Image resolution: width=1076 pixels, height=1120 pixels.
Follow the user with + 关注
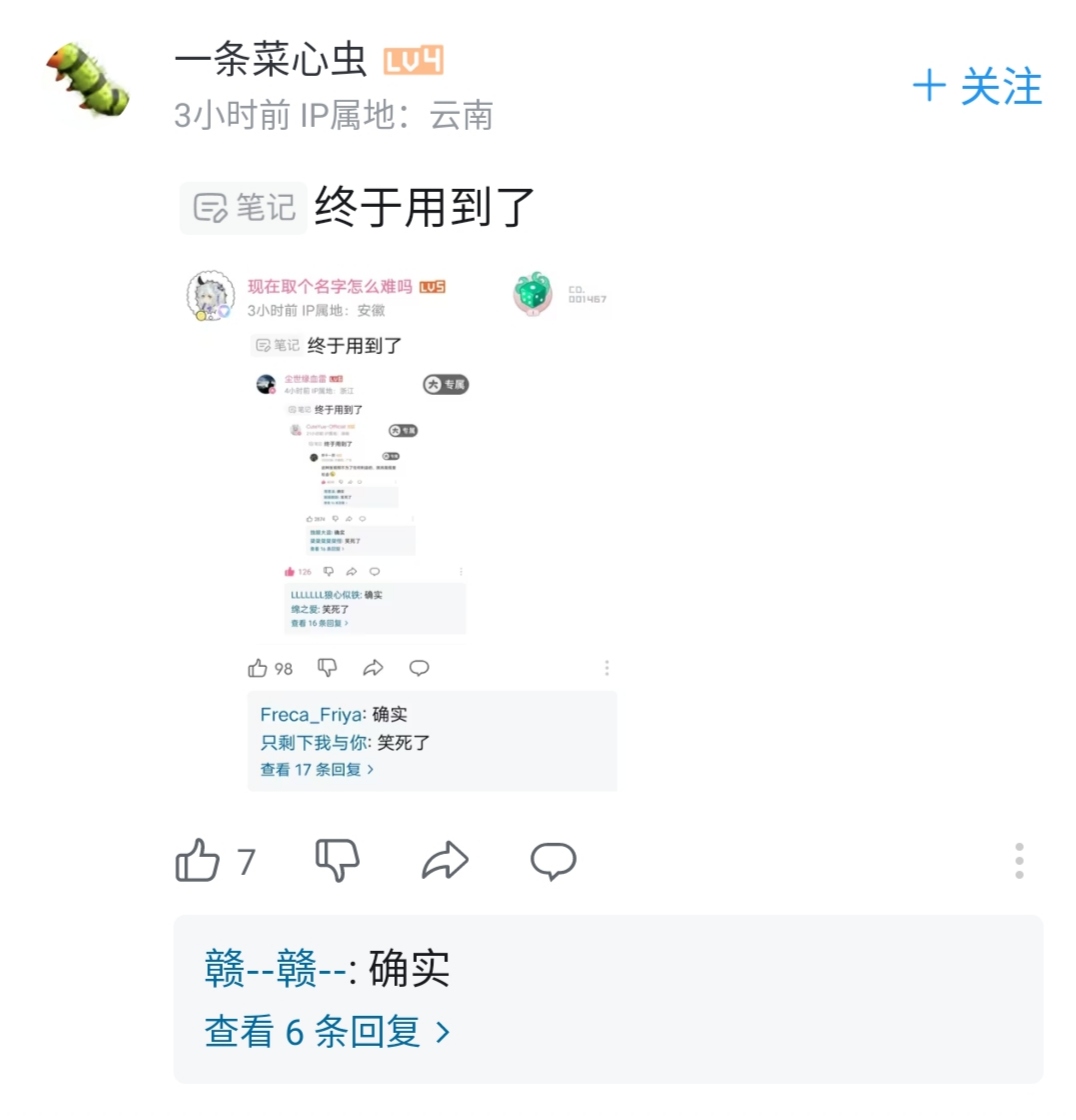(977, 86)
